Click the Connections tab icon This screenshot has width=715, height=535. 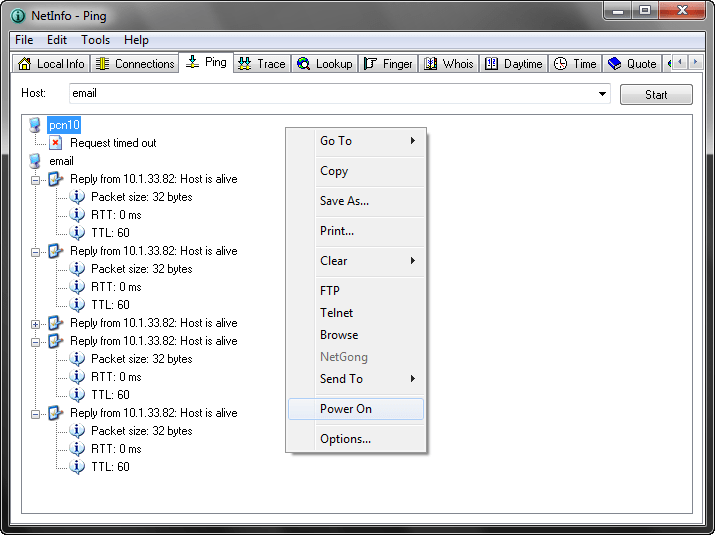pyautogui.click(x=102, y=63)
